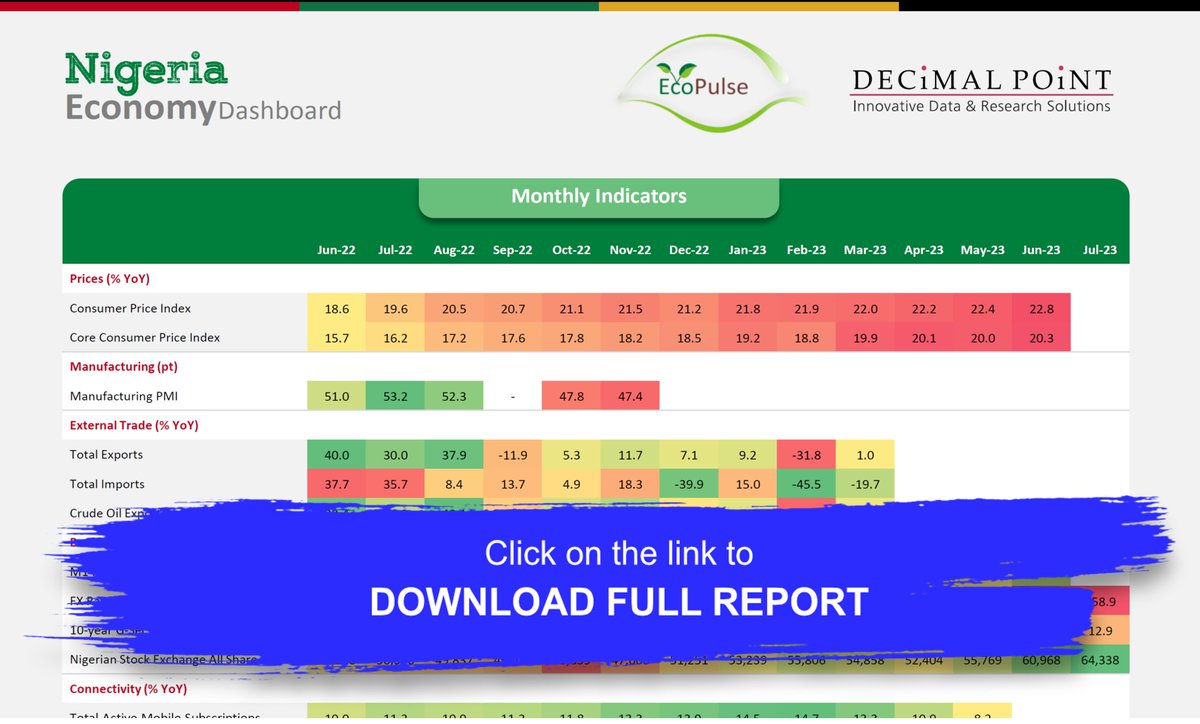Click the Stock Exchange value 64,338
1200x724 pixels.
[x=1099, y=660]
